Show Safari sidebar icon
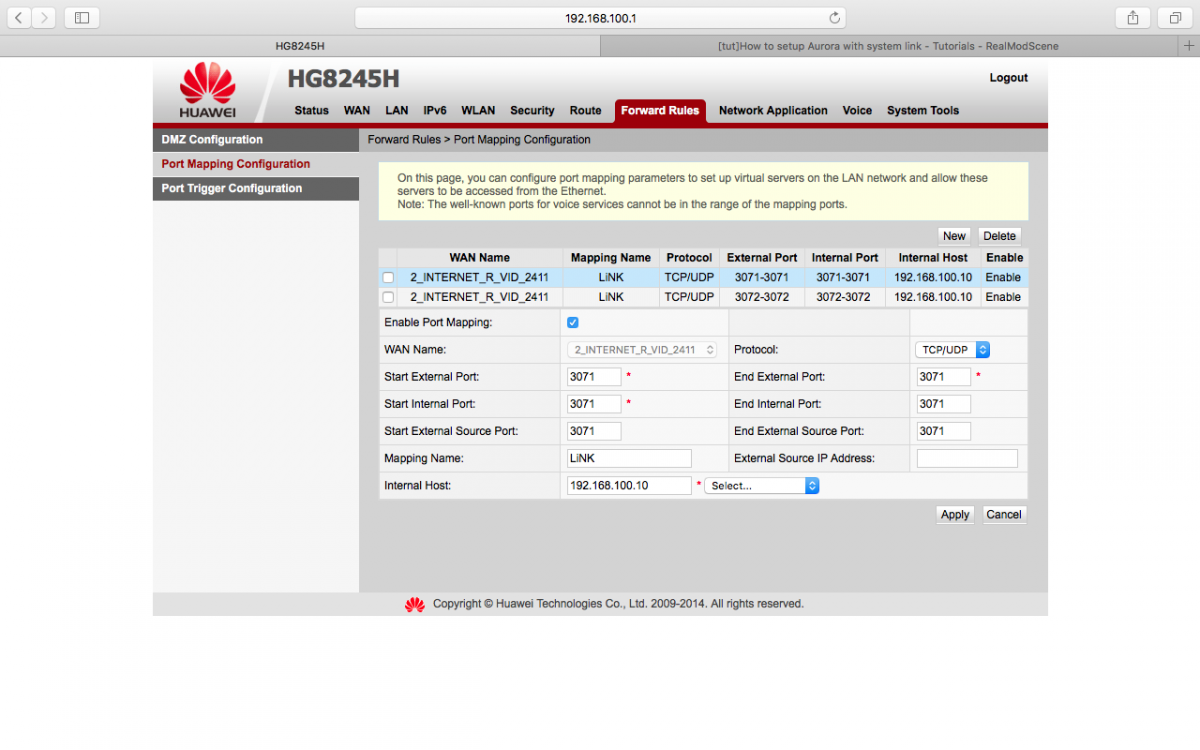 coord(82,17)
